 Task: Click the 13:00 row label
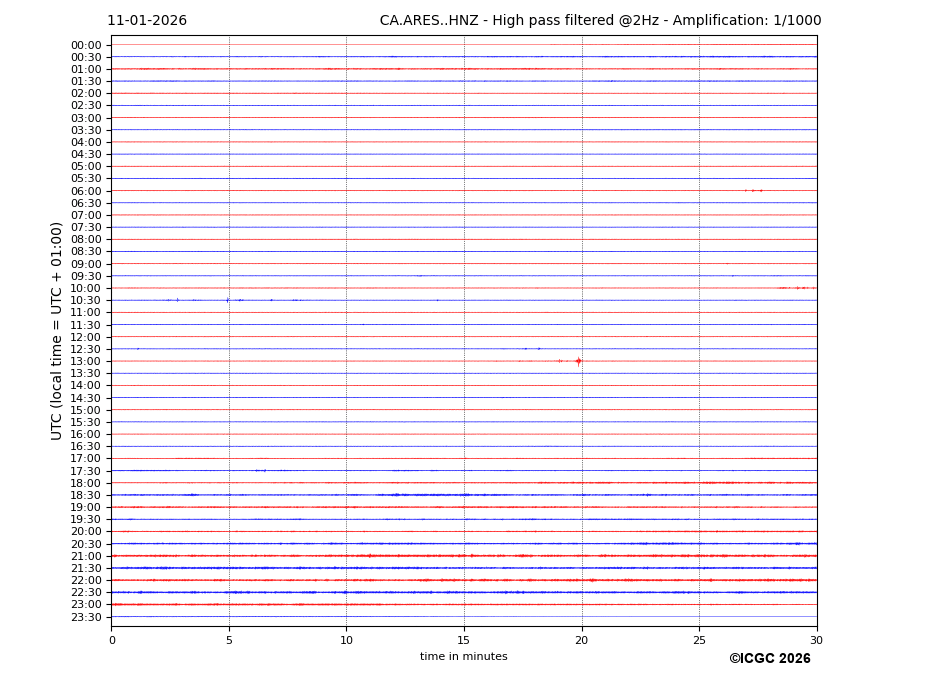(86, 361)
